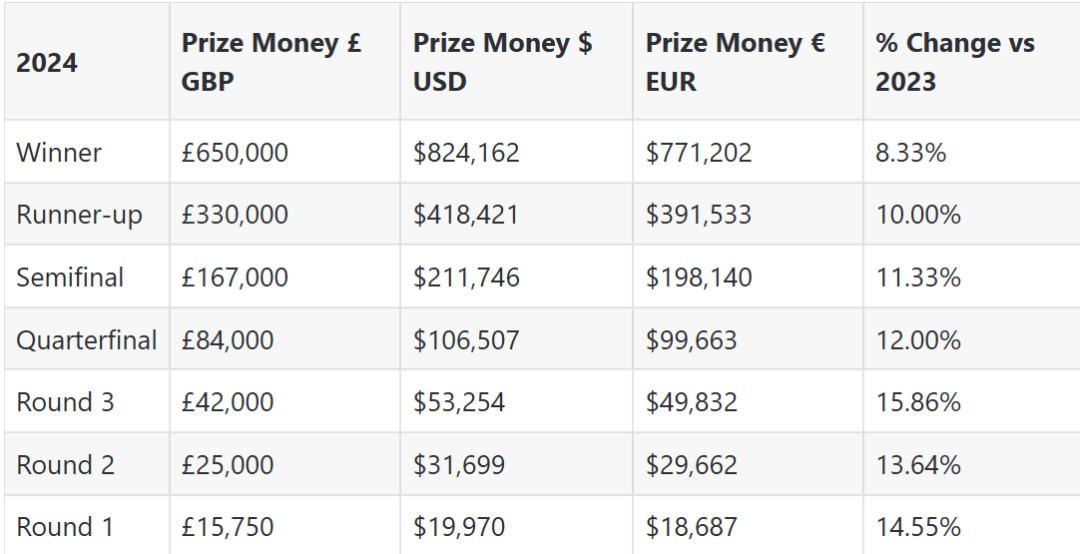Select the $18,687 cell
This screenshot has width=1080, height=554.
(692, 527)
